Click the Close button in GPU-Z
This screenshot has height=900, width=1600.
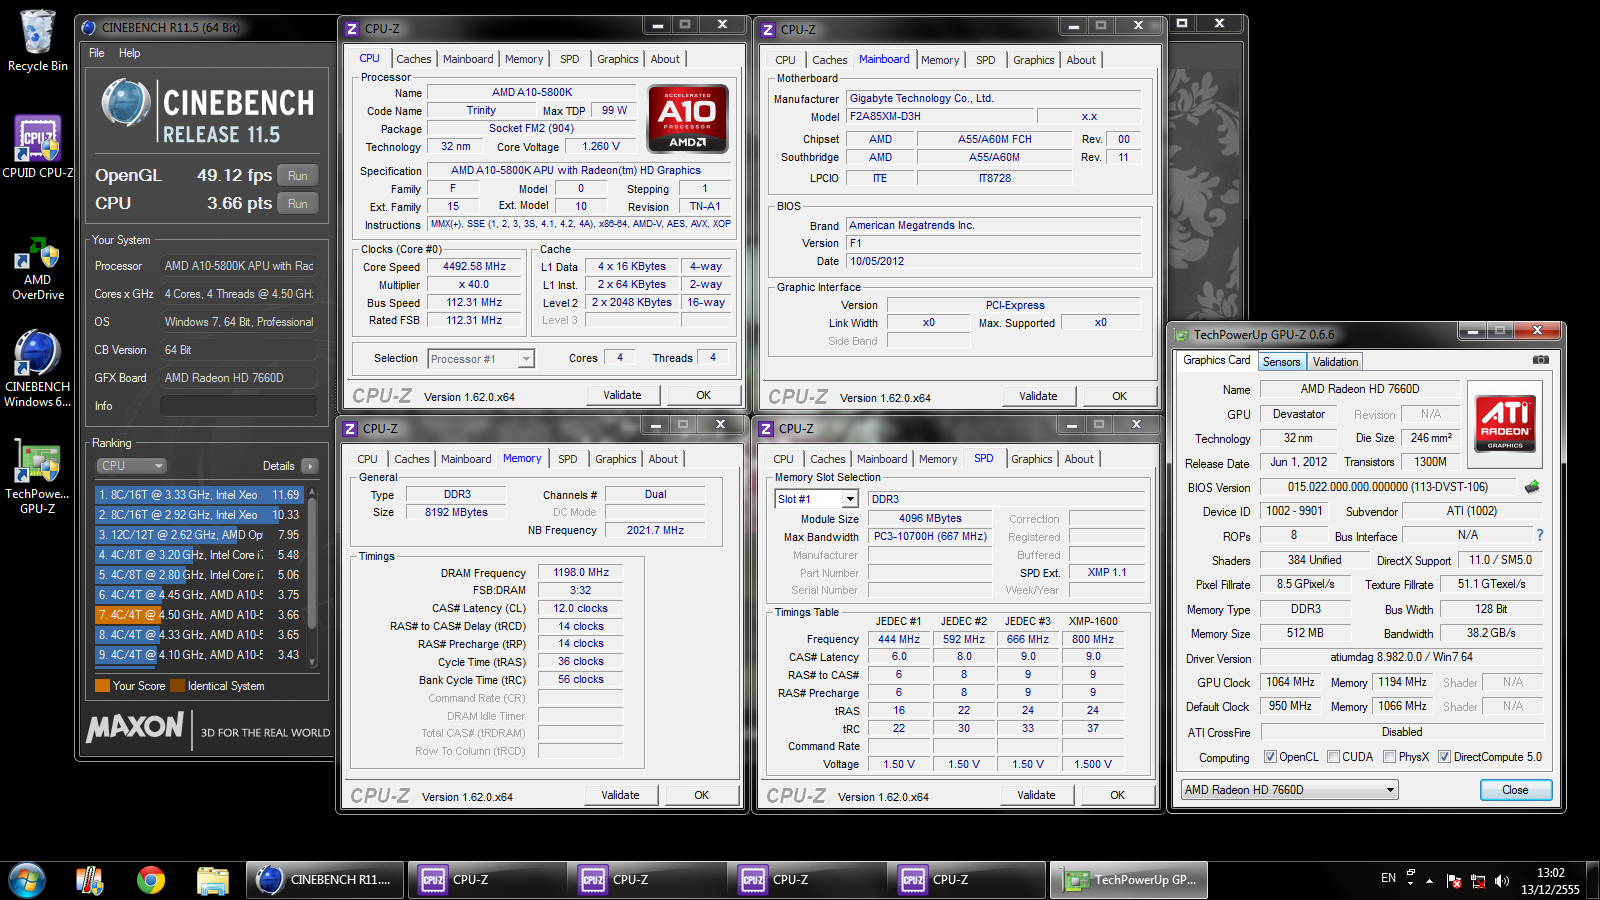[1515, 790]
